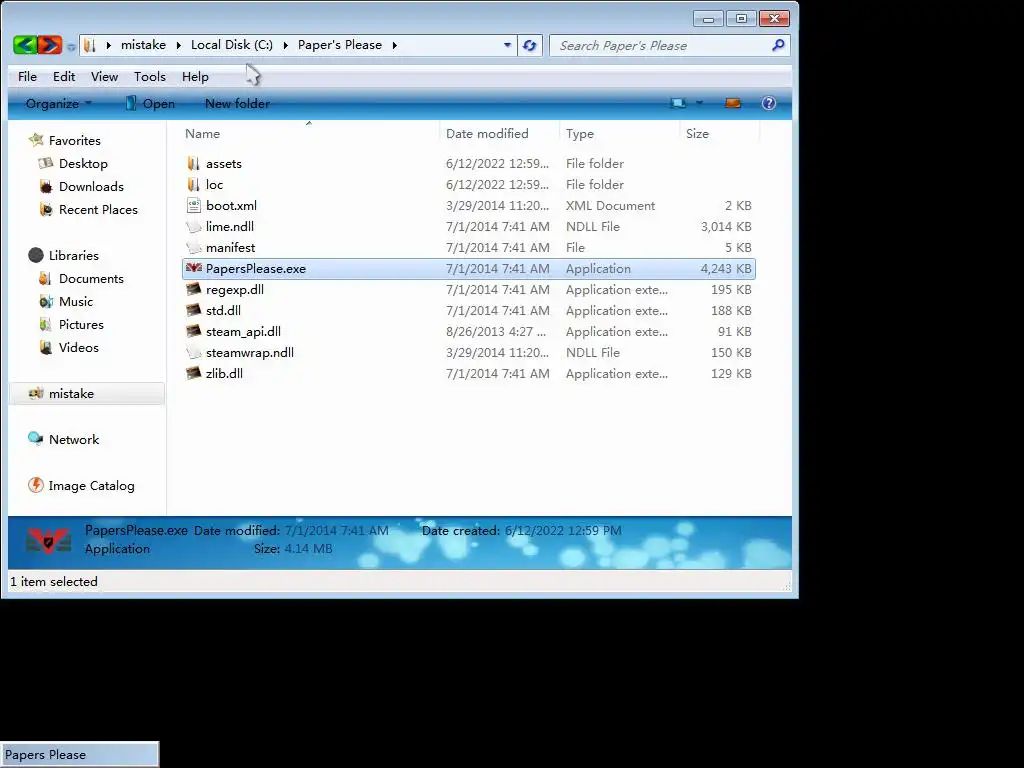This screenshot has width=1024, height=768.
Task: Open the Music library
Action: point(76,301)
